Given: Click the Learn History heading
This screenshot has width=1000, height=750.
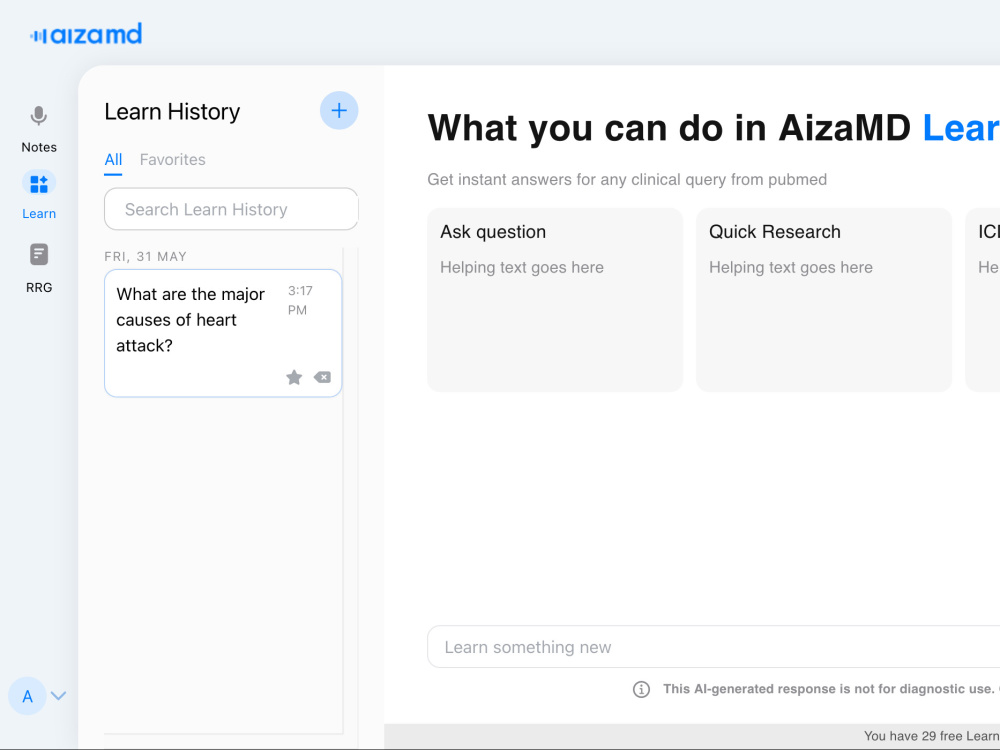Looking at the screenshot, I should coord(172,112).
